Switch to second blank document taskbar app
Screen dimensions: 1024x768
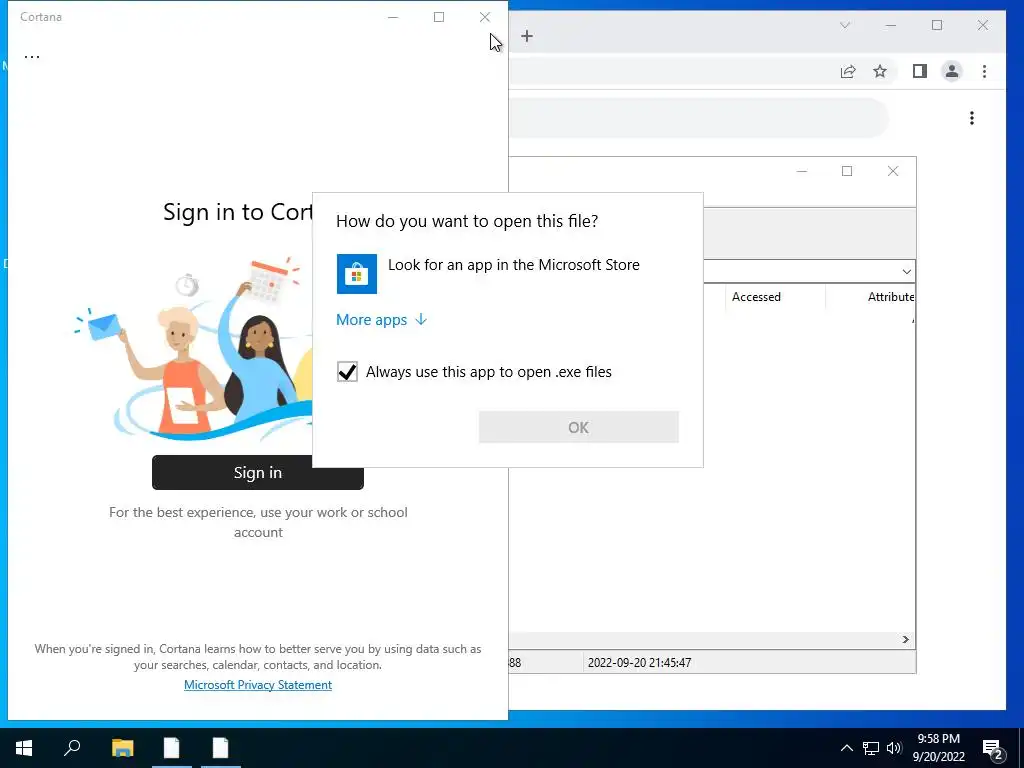click(x=221, y=748)
